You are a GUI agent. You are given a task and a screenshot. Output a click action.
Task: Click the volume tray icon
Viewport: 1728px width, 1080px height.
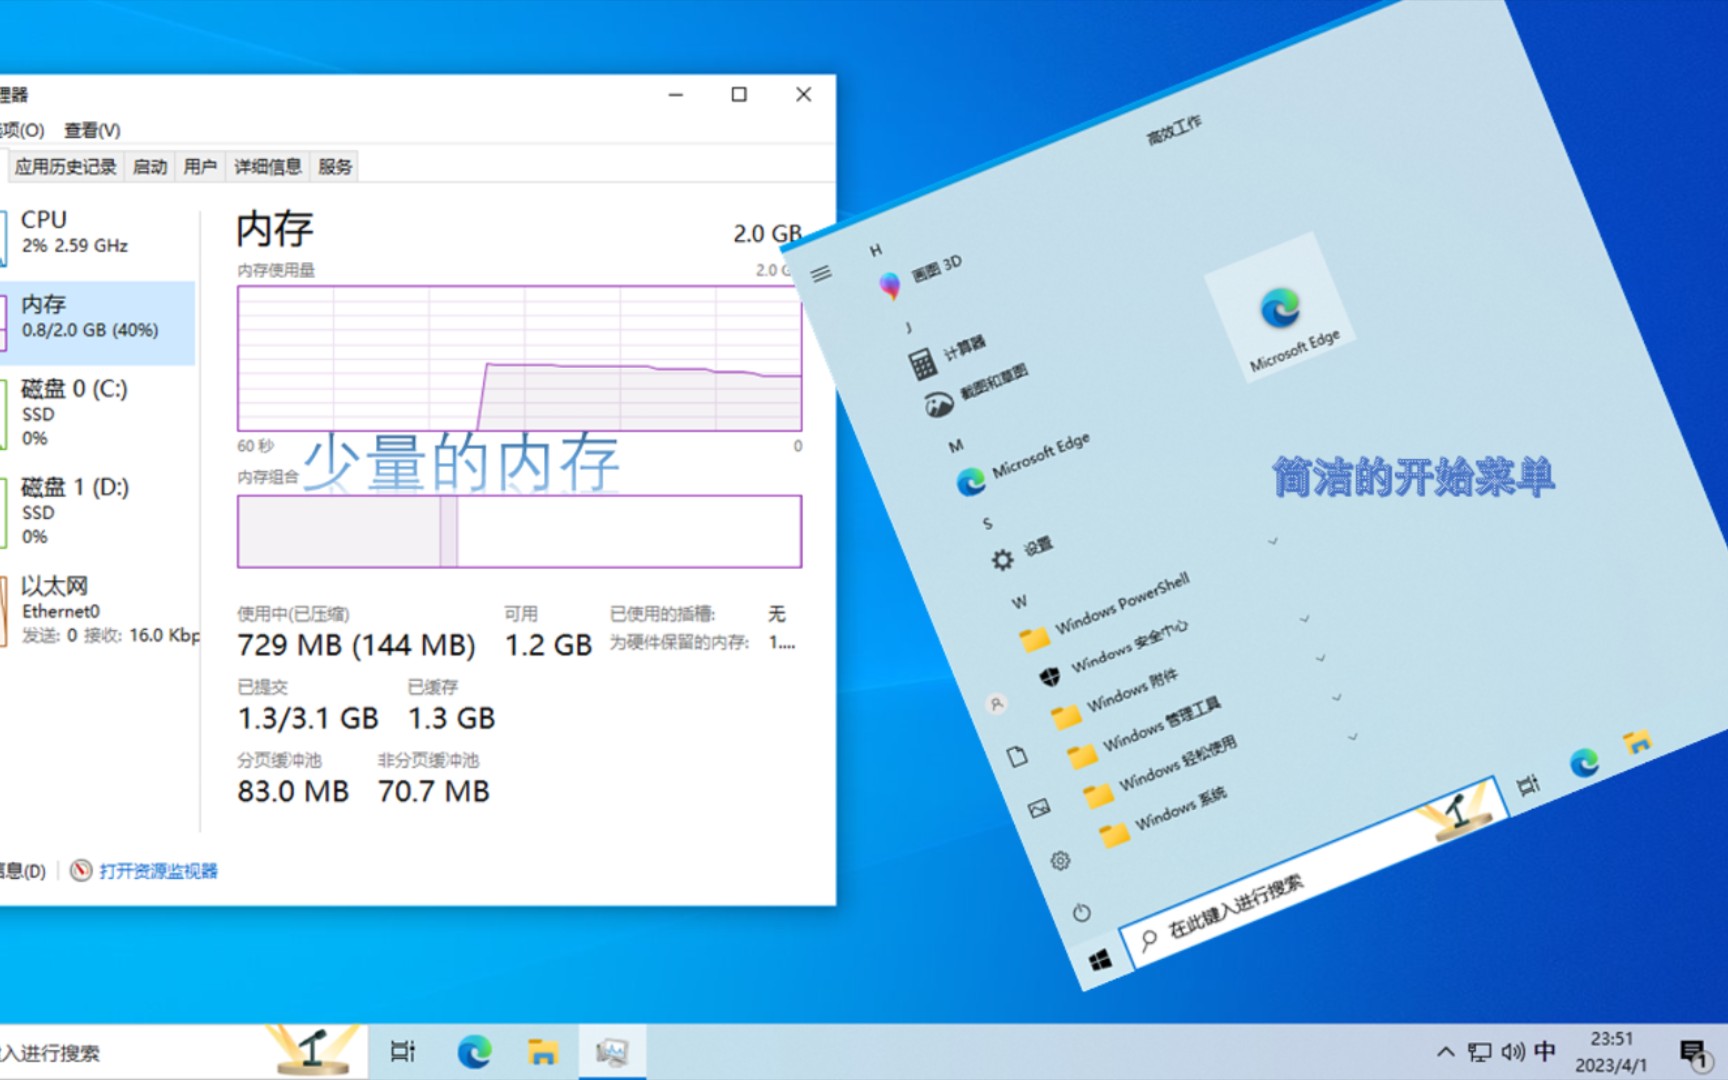pyautogui.click(x=1512, y=1052)
